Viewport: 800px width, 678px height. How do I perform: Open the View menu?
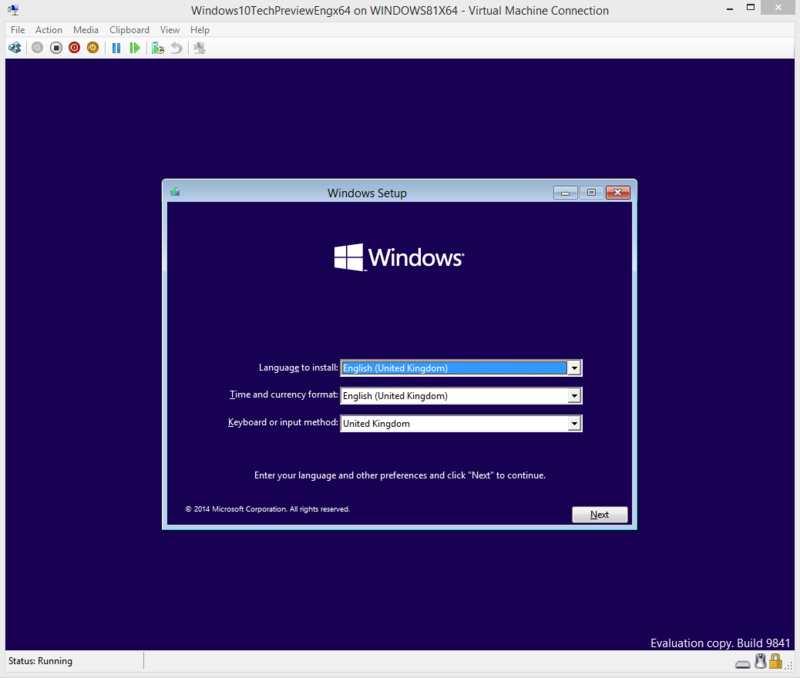[x=170, y=30]
